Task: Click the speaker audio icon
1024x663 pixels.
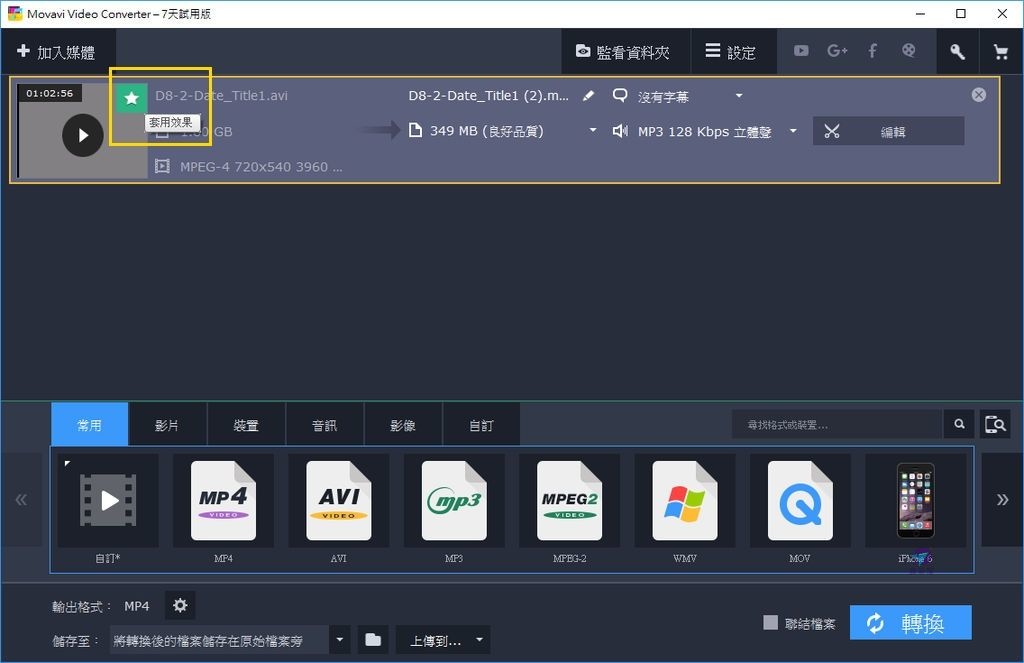Action: (x=620, y=131)
